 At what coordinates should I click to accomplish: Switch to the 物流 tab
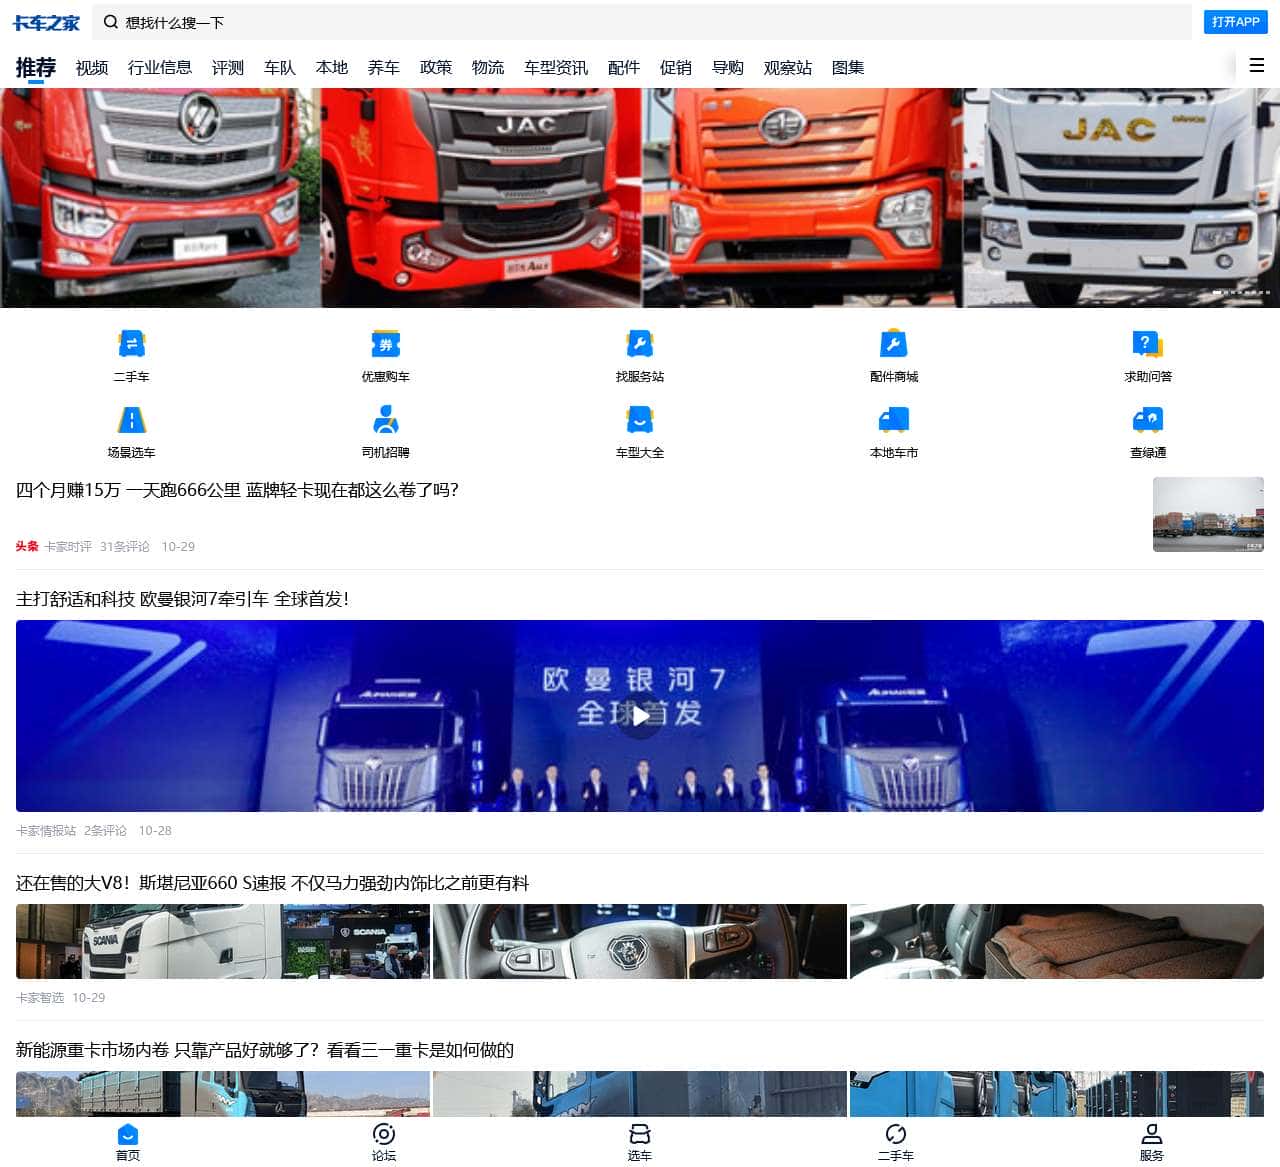pyautogui.click(x=488, y=67)
